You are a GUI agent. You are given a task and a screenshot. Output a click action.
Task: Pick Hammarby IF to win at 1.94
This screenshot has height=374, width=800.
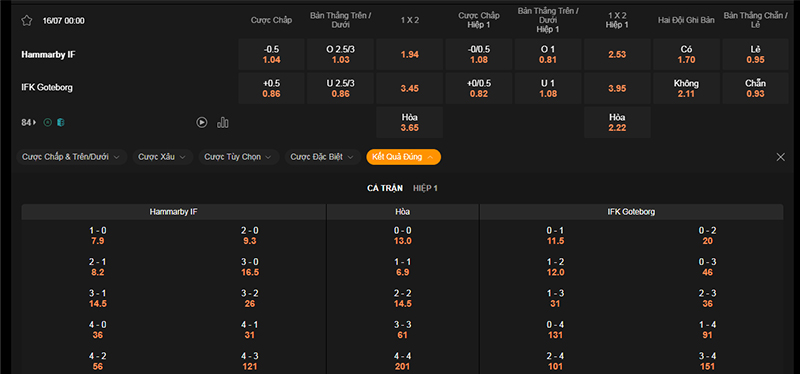click(410, 55)
